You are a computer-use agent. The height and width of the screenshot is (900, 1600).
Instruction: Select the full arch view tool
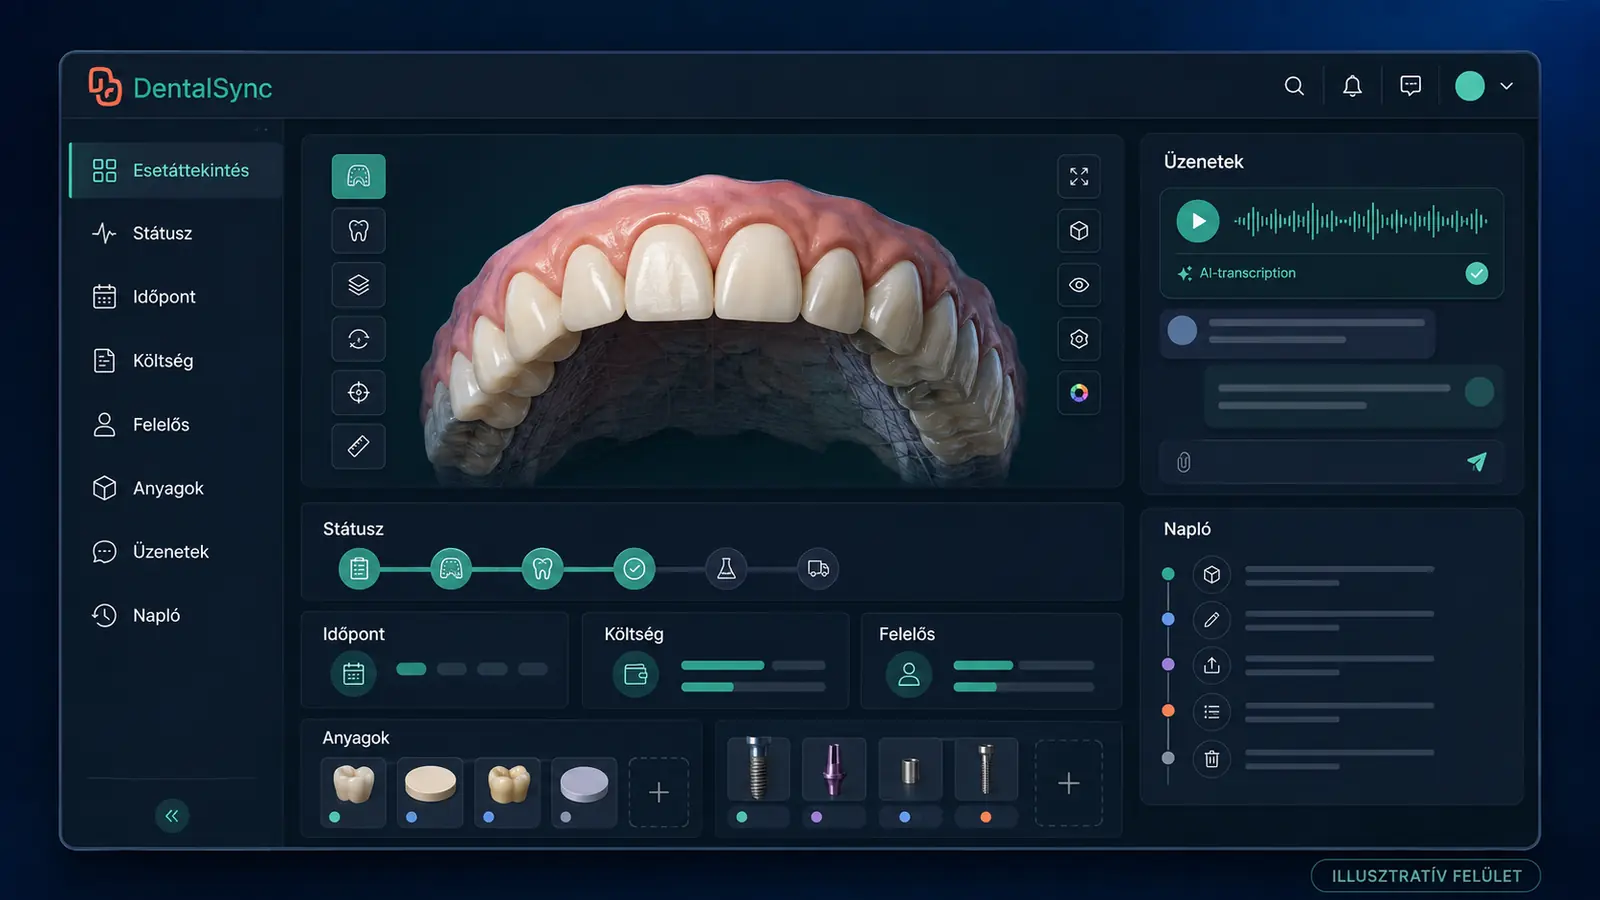pyautogui.click(x=358, y=177)
